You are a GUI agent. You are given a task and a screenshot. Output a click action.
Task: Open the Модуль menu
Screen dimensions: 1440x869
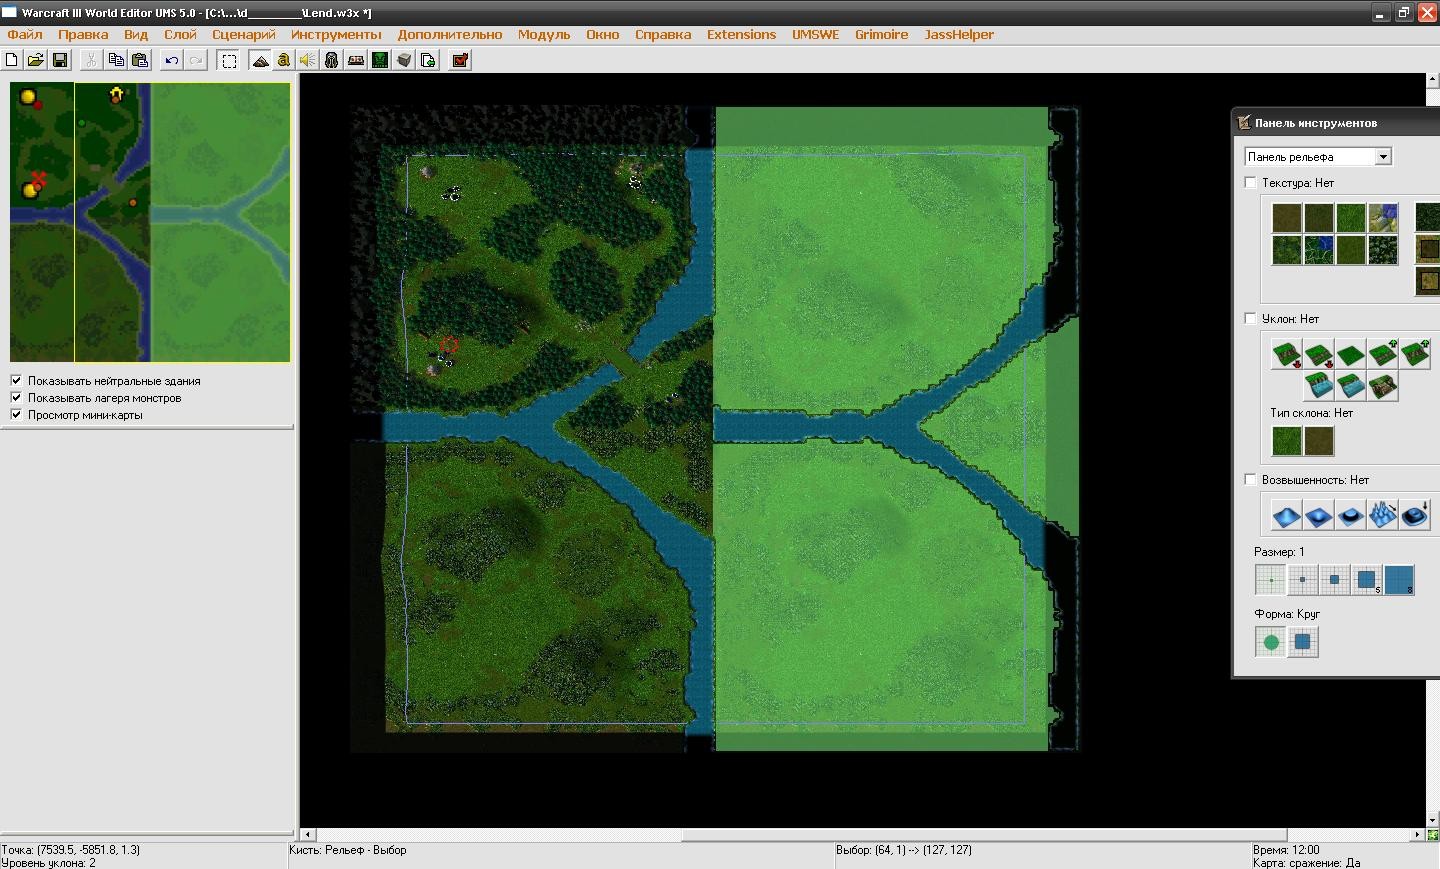(x=544, y=34)
